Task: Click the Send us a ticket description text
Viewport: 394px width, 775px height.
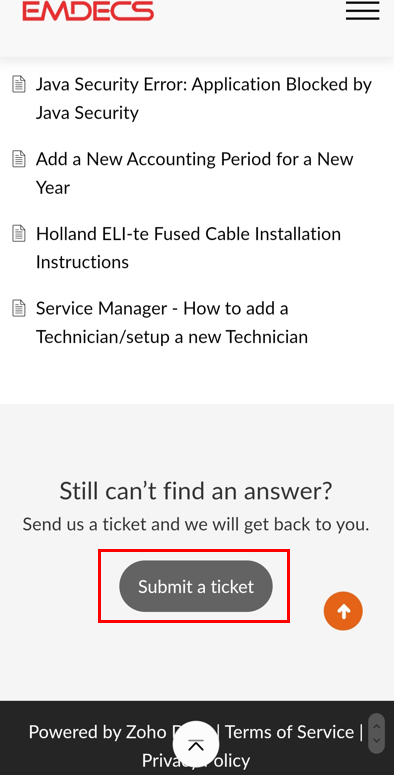Action: (x=196, y=524)
